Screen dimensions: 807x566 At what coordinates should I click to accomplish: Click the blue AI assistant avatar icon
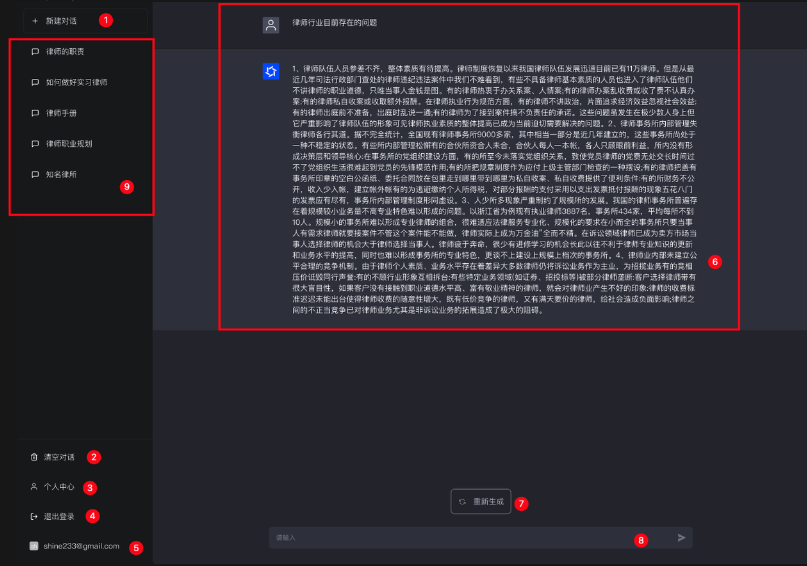[x=270, y=71]
